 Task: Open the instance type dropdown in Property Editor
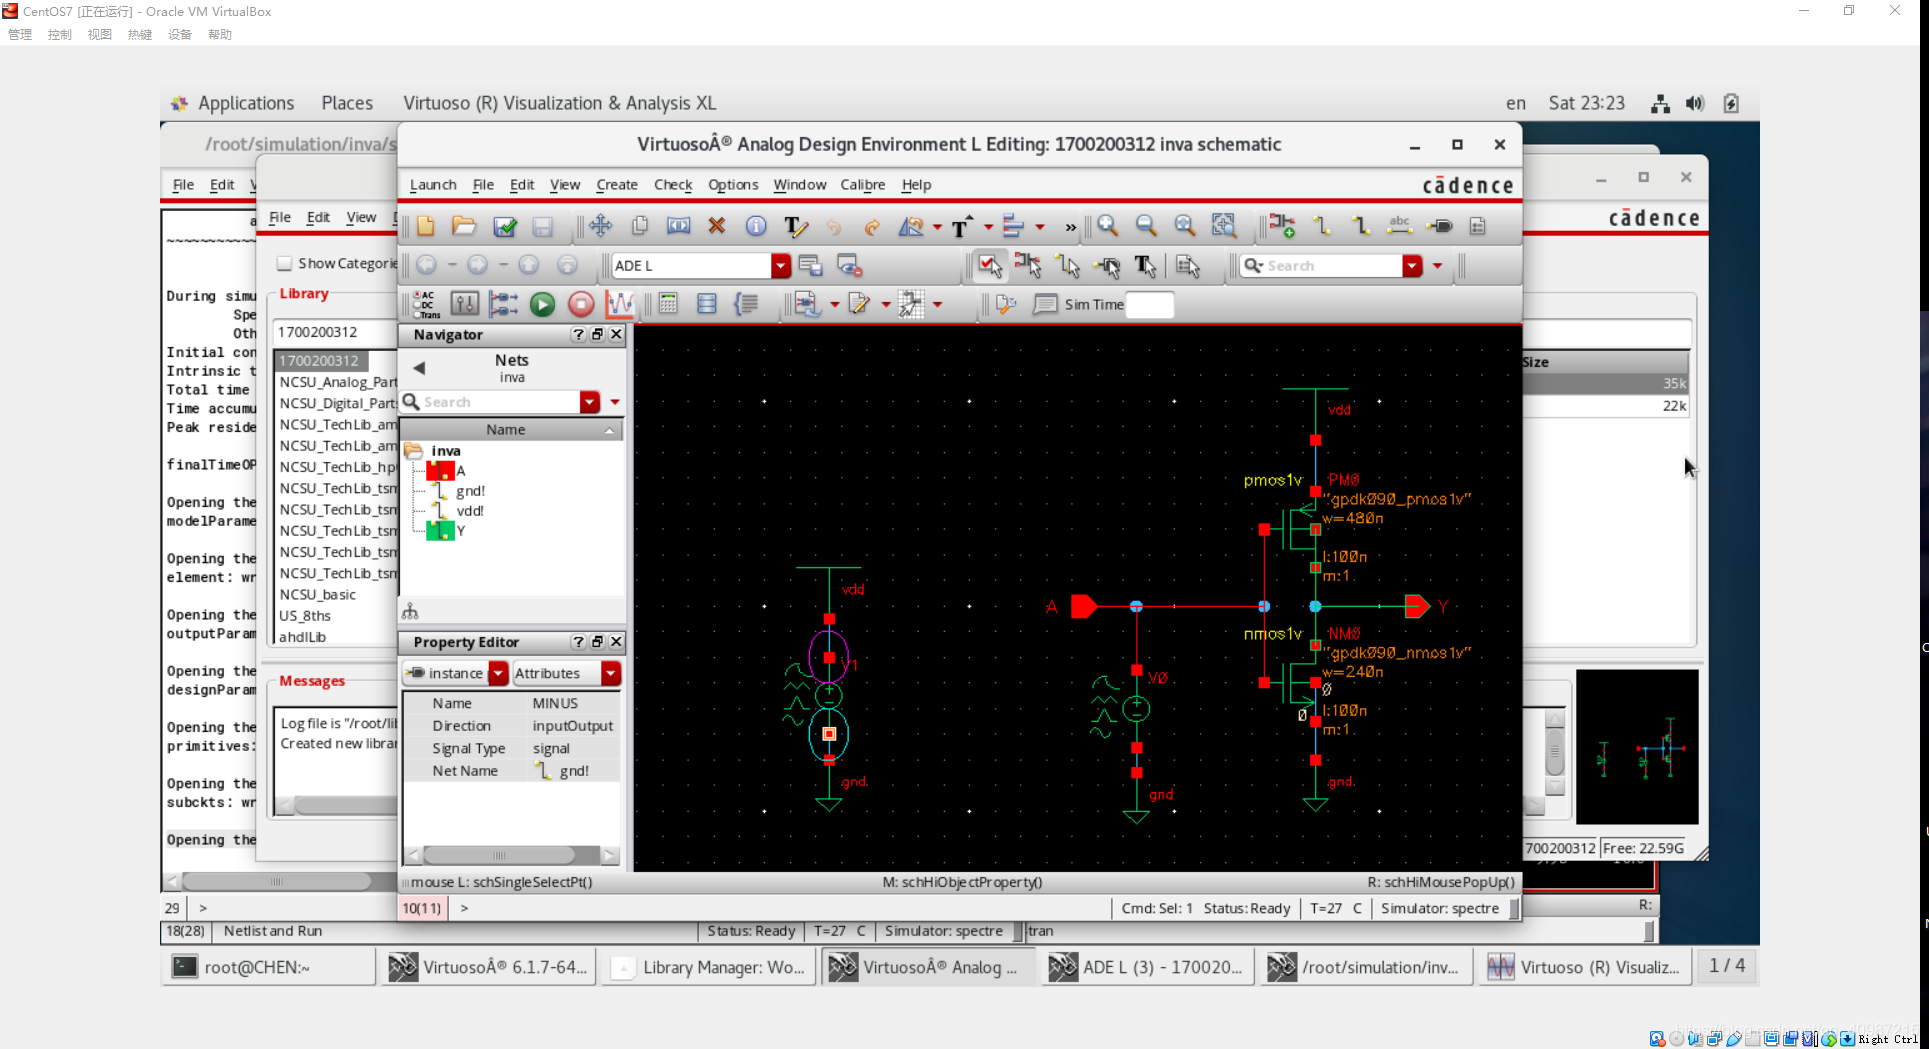point(497,674)
